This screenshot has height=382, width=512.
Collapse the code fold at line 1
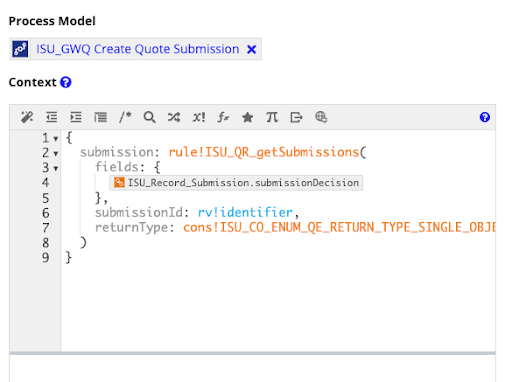click(x=56, y=139)
